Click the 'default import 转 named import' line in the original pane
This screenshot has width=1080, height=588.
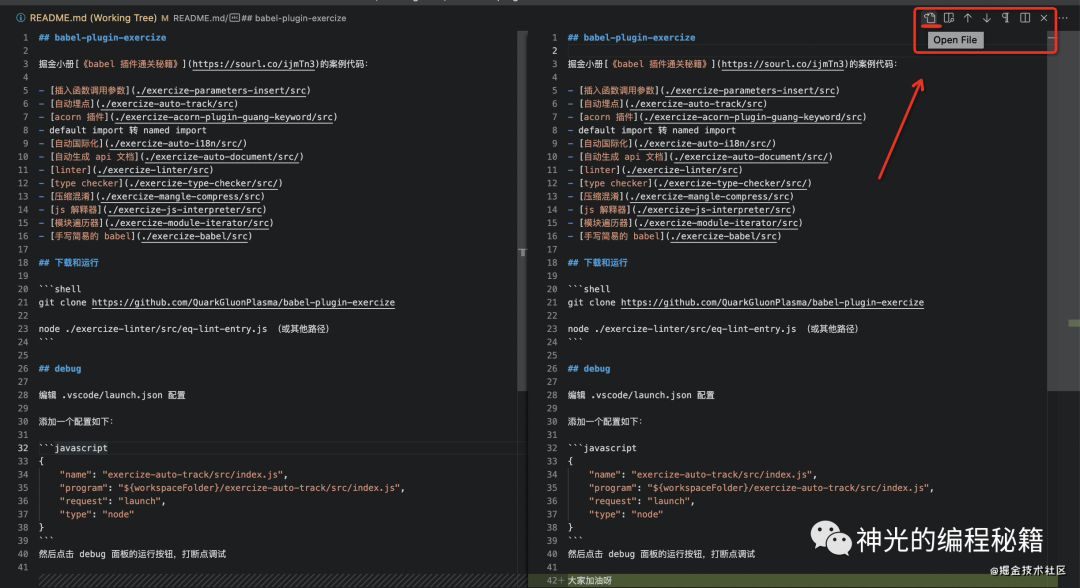point(123,130)
